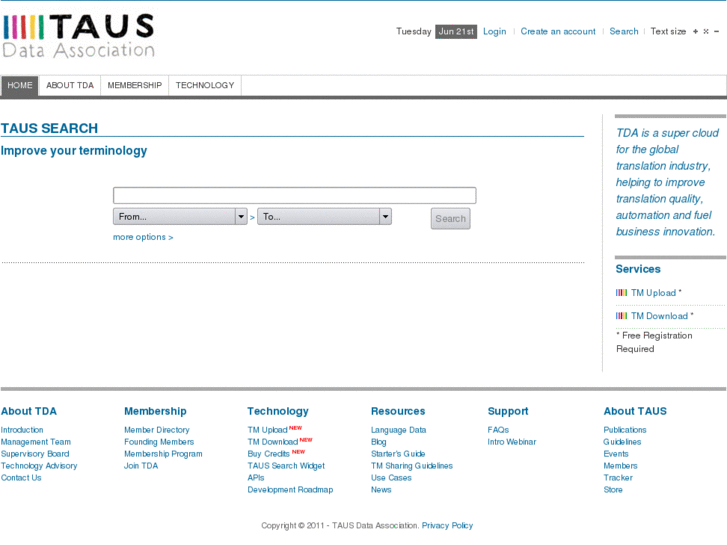Image resolution: width=727 pixels, height=545 pixels.
Task: Click the colored bars icon beside TM Upload
Action: (621, 293)
